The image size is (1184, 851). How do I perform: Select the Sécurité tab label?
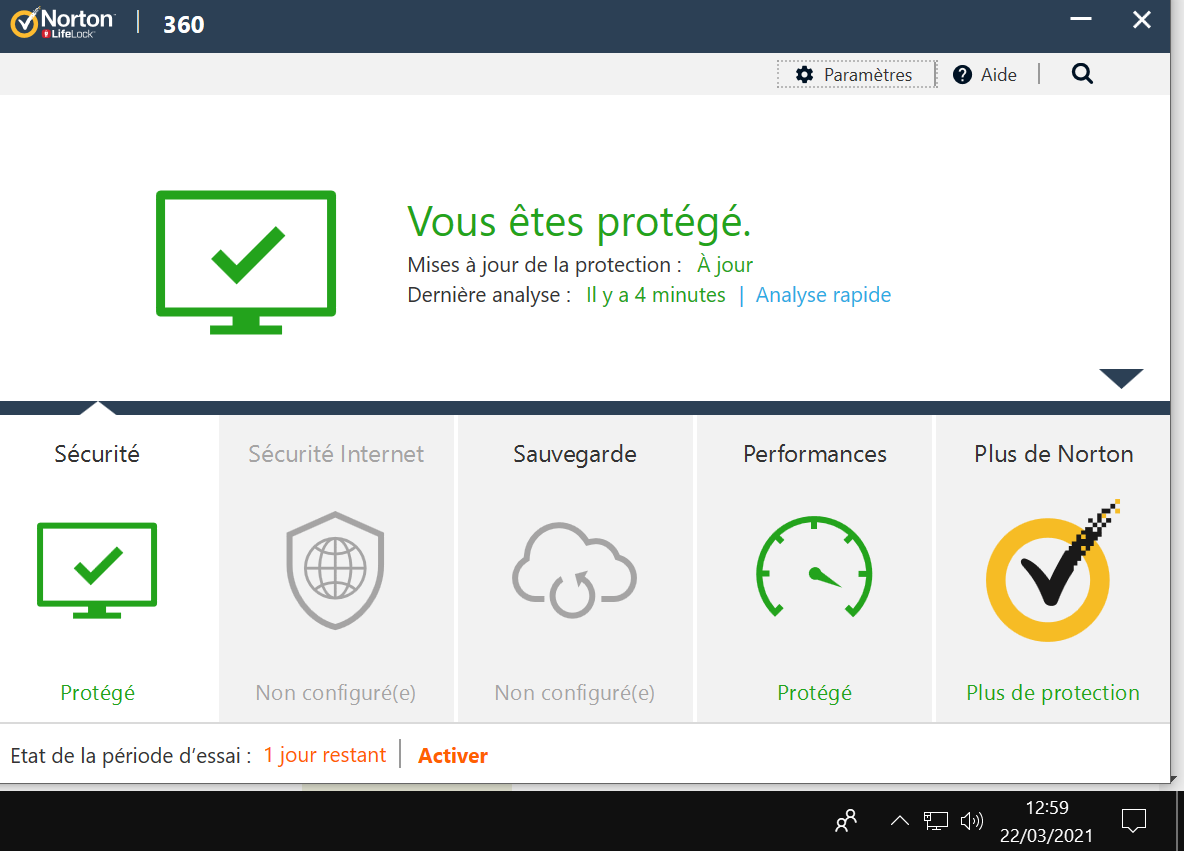pyautogui.click(x=97, y=454)
